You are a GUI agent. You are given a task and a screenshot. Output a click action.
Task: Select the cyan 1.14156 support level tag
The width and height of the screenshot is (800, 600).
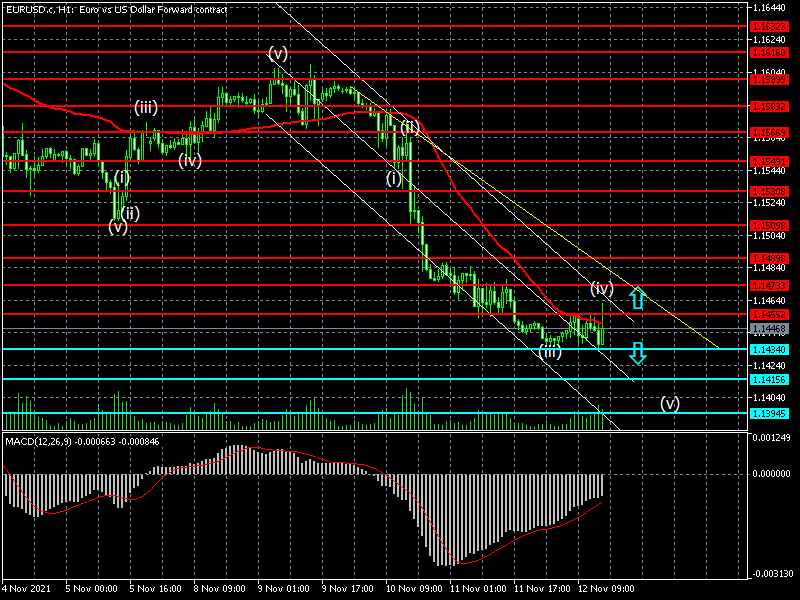point(770,380)
